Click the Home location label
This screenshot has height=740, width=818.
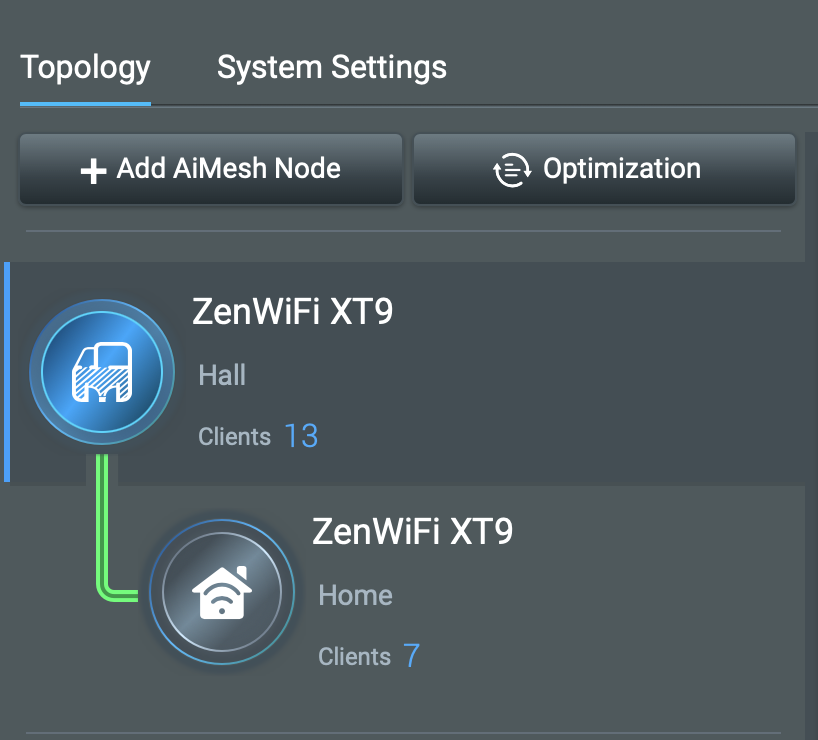(x=355, y=595)
